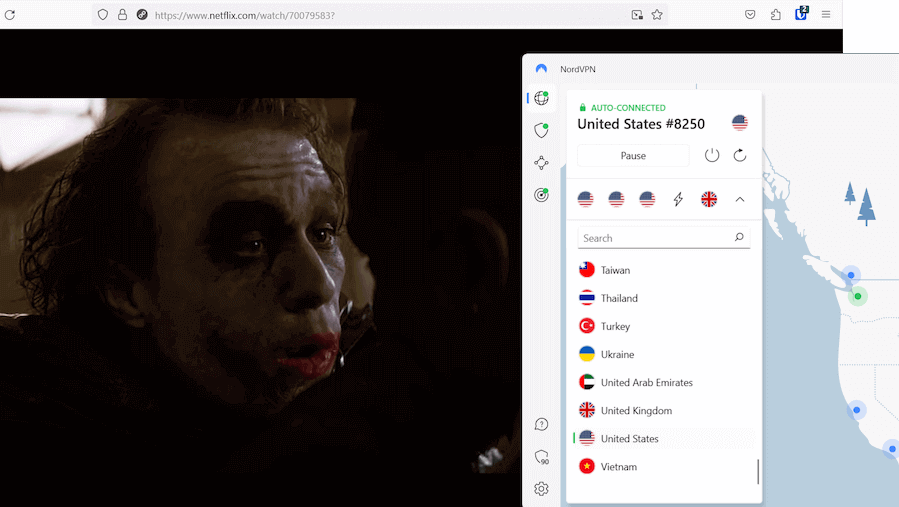
Task: Select the recent UK flag connection
Action: click(x=709, y=199)
